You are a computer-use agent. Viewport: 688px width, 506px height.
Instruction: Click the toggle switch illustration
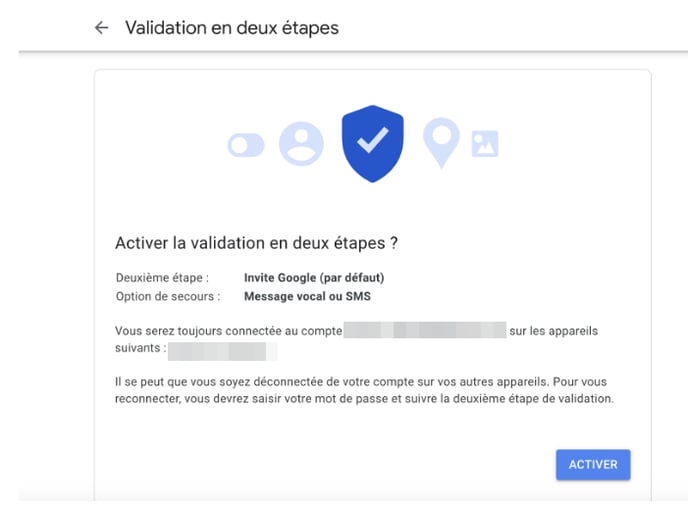[246, 145]
